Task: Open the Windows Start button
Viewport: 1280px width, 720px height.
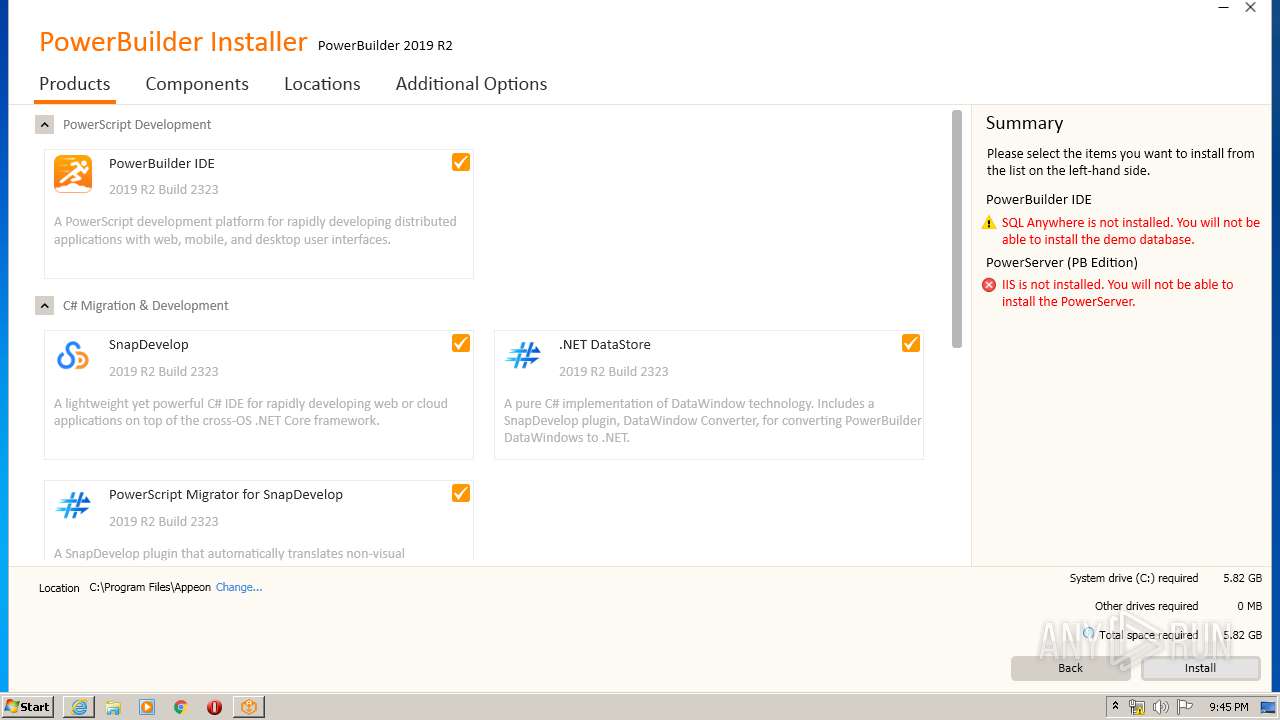Action: [28, 707]
